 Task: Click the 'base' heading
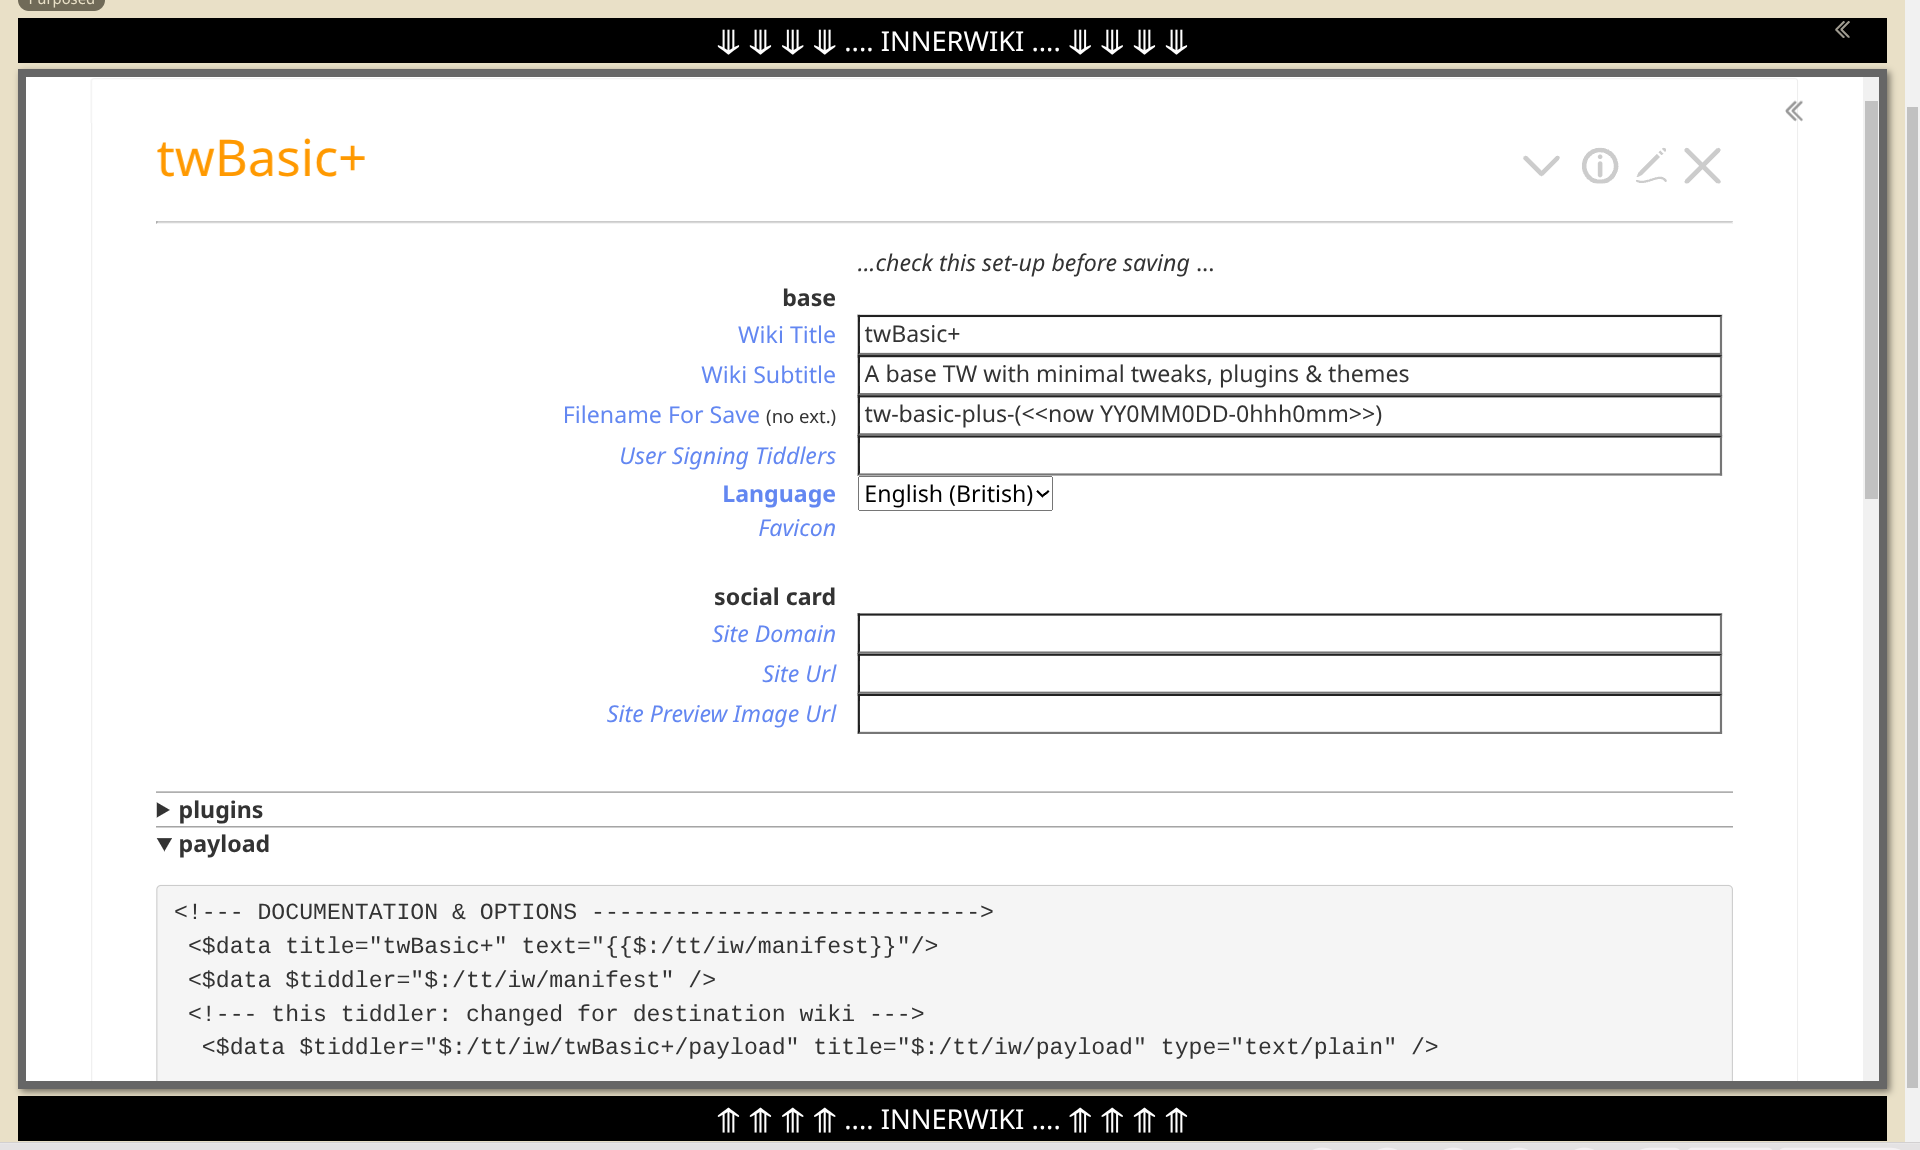tap(808, 298)
